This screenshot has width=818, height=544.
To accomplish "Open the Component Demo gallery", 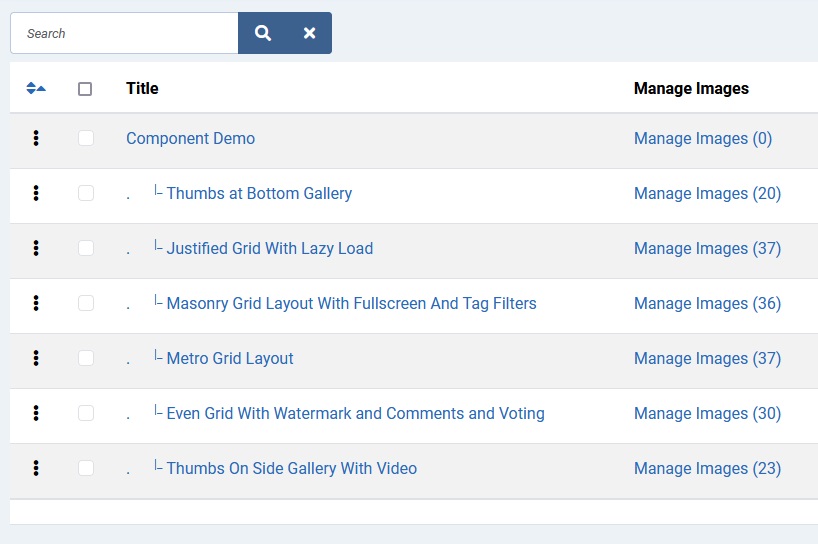I will 190,138.
